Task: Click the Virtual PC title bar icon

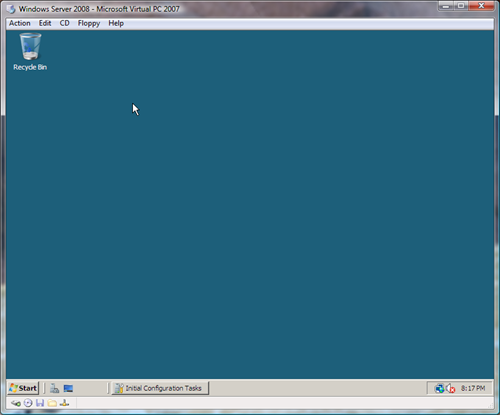Action: tap(11, 9)
